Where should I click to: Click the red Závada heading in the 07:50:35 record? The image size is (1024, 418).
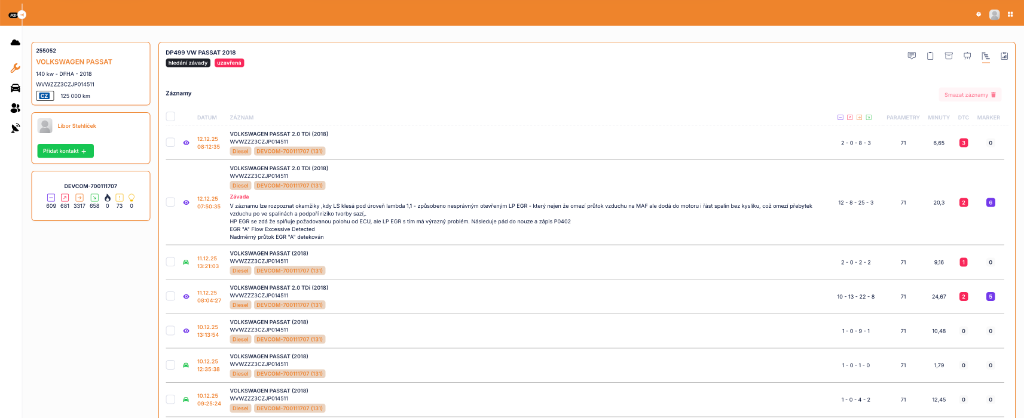pos(240,196)
